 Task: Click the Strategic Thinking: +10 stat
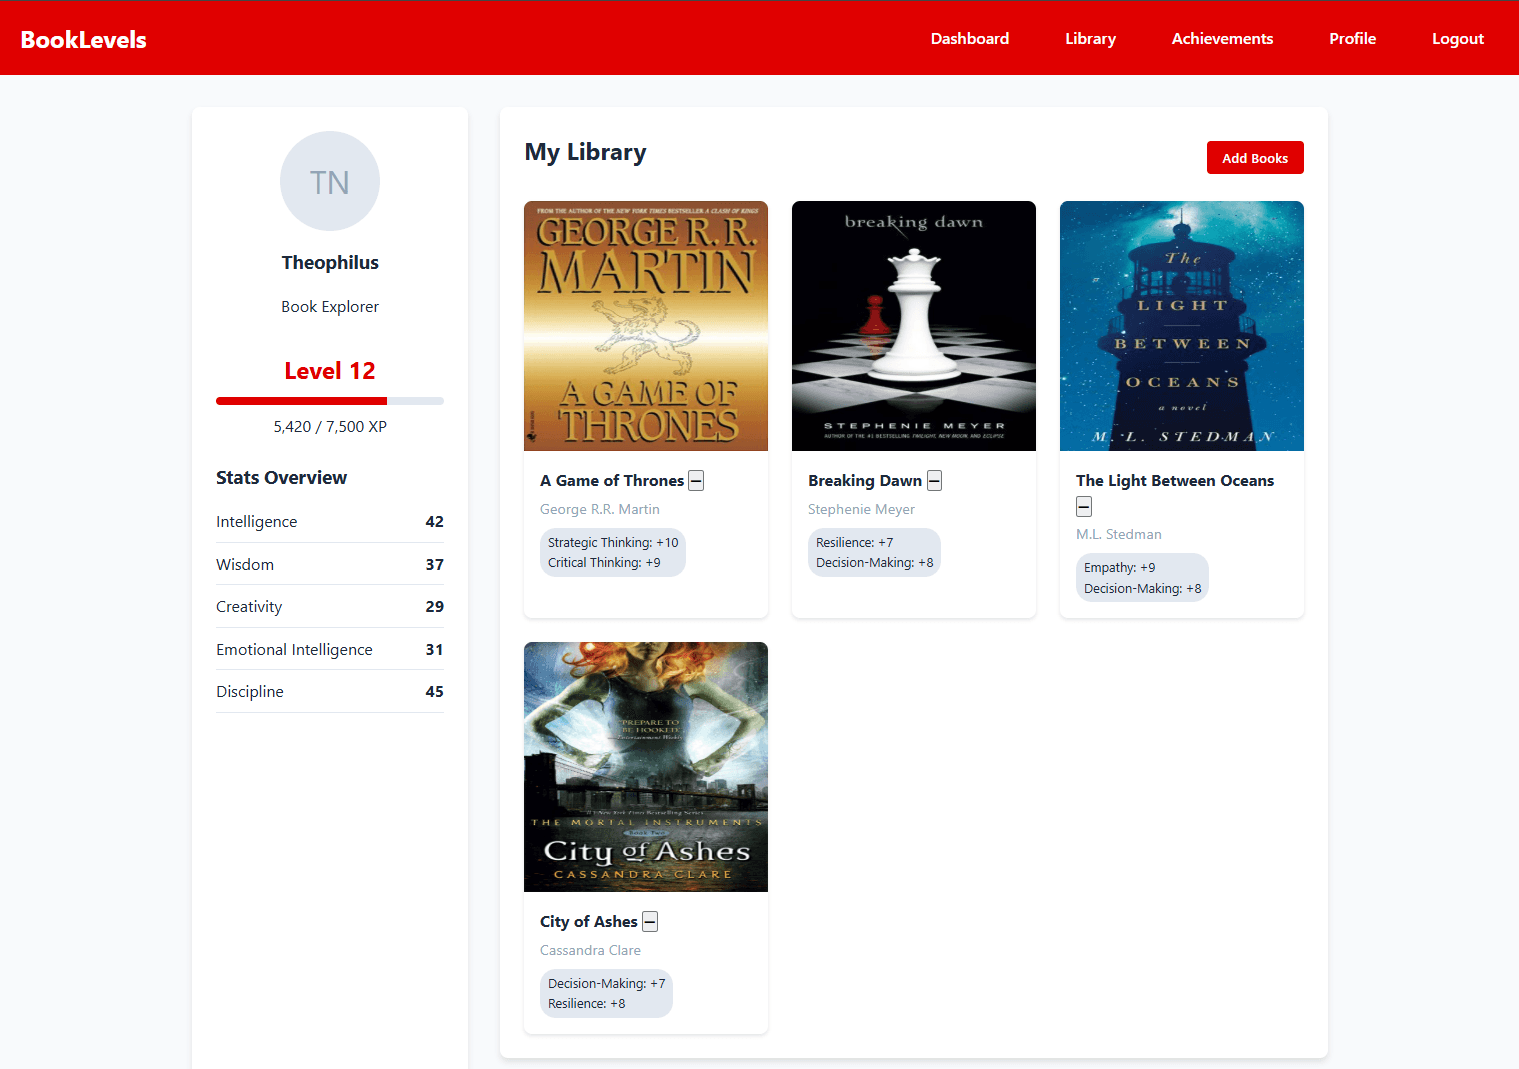point(613,543)
